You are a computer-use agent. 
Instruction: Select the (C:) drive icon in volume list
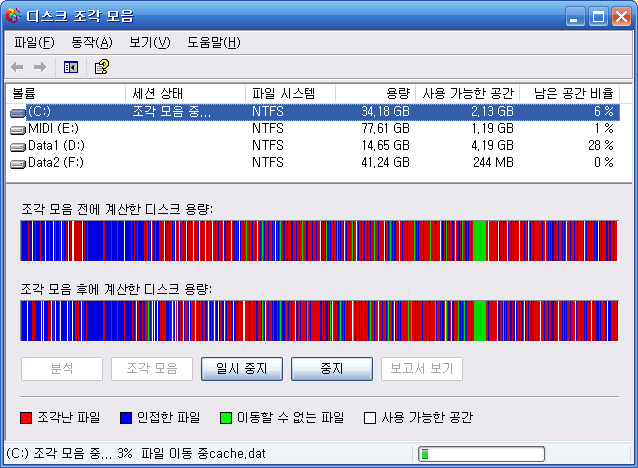tap(18, 112)
